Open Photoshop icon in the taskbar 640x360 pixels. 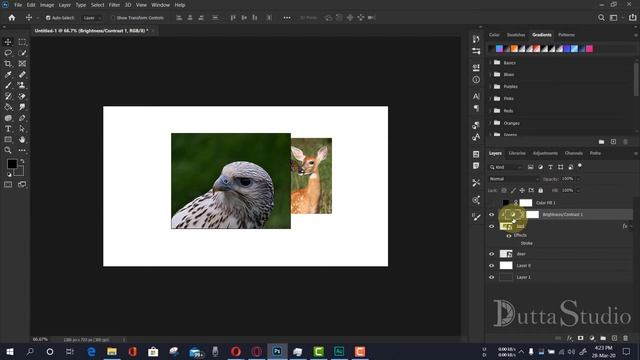coord(277,351)
